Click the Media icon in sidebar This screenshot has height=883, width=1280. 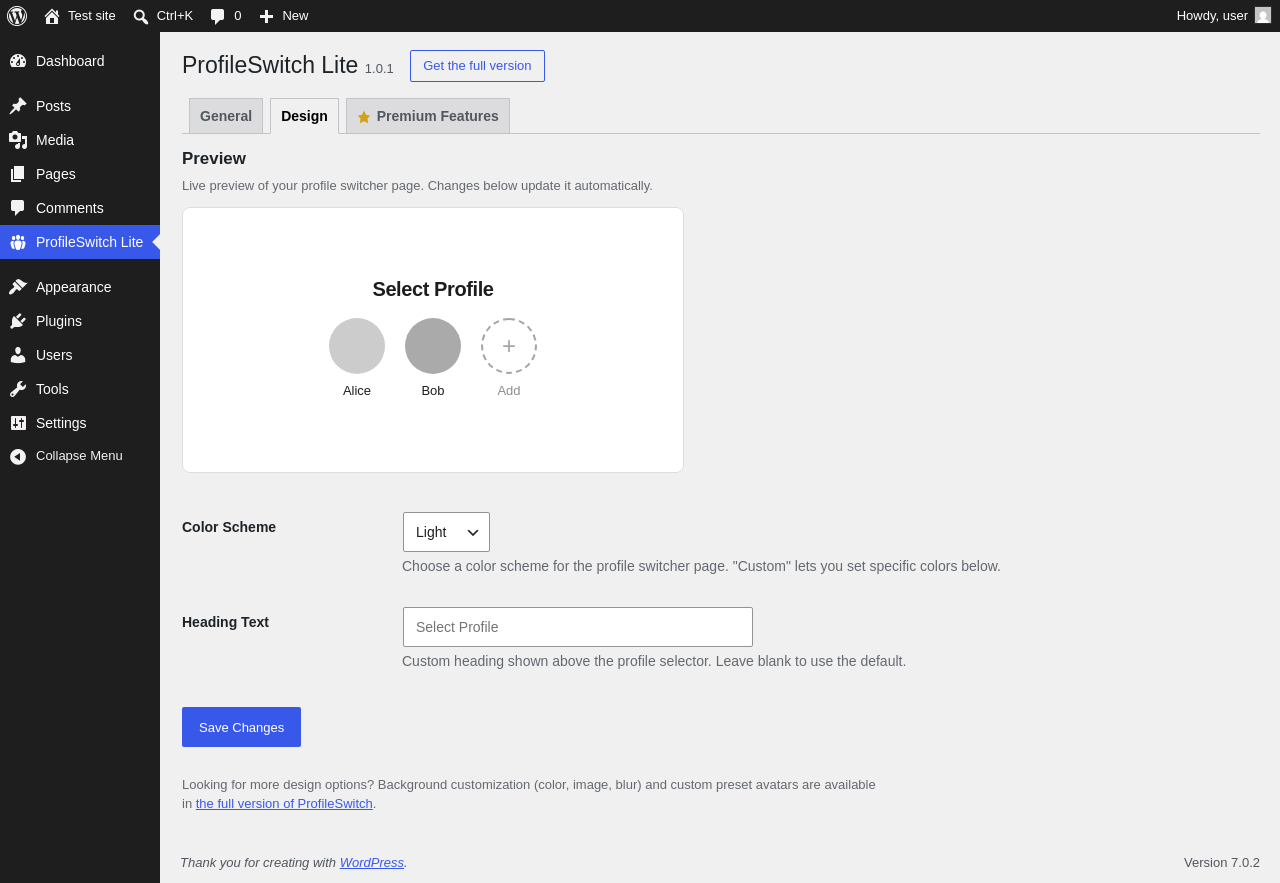(18, 140)
